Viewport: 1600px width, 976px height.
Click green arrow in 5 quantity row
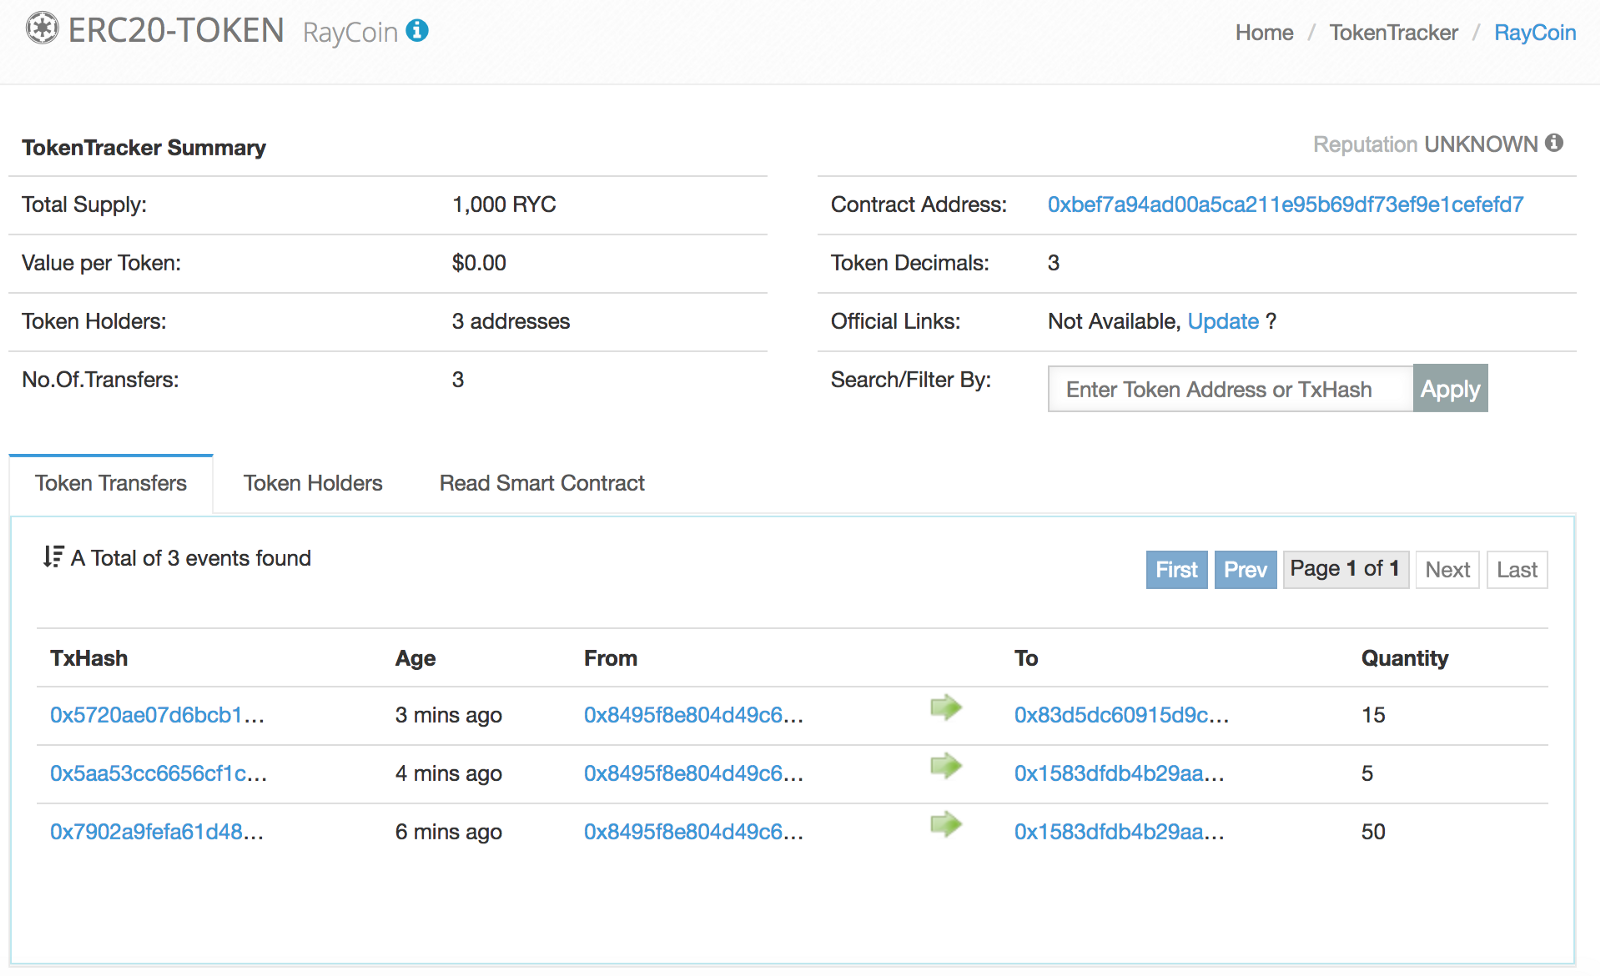pos(945,766)
